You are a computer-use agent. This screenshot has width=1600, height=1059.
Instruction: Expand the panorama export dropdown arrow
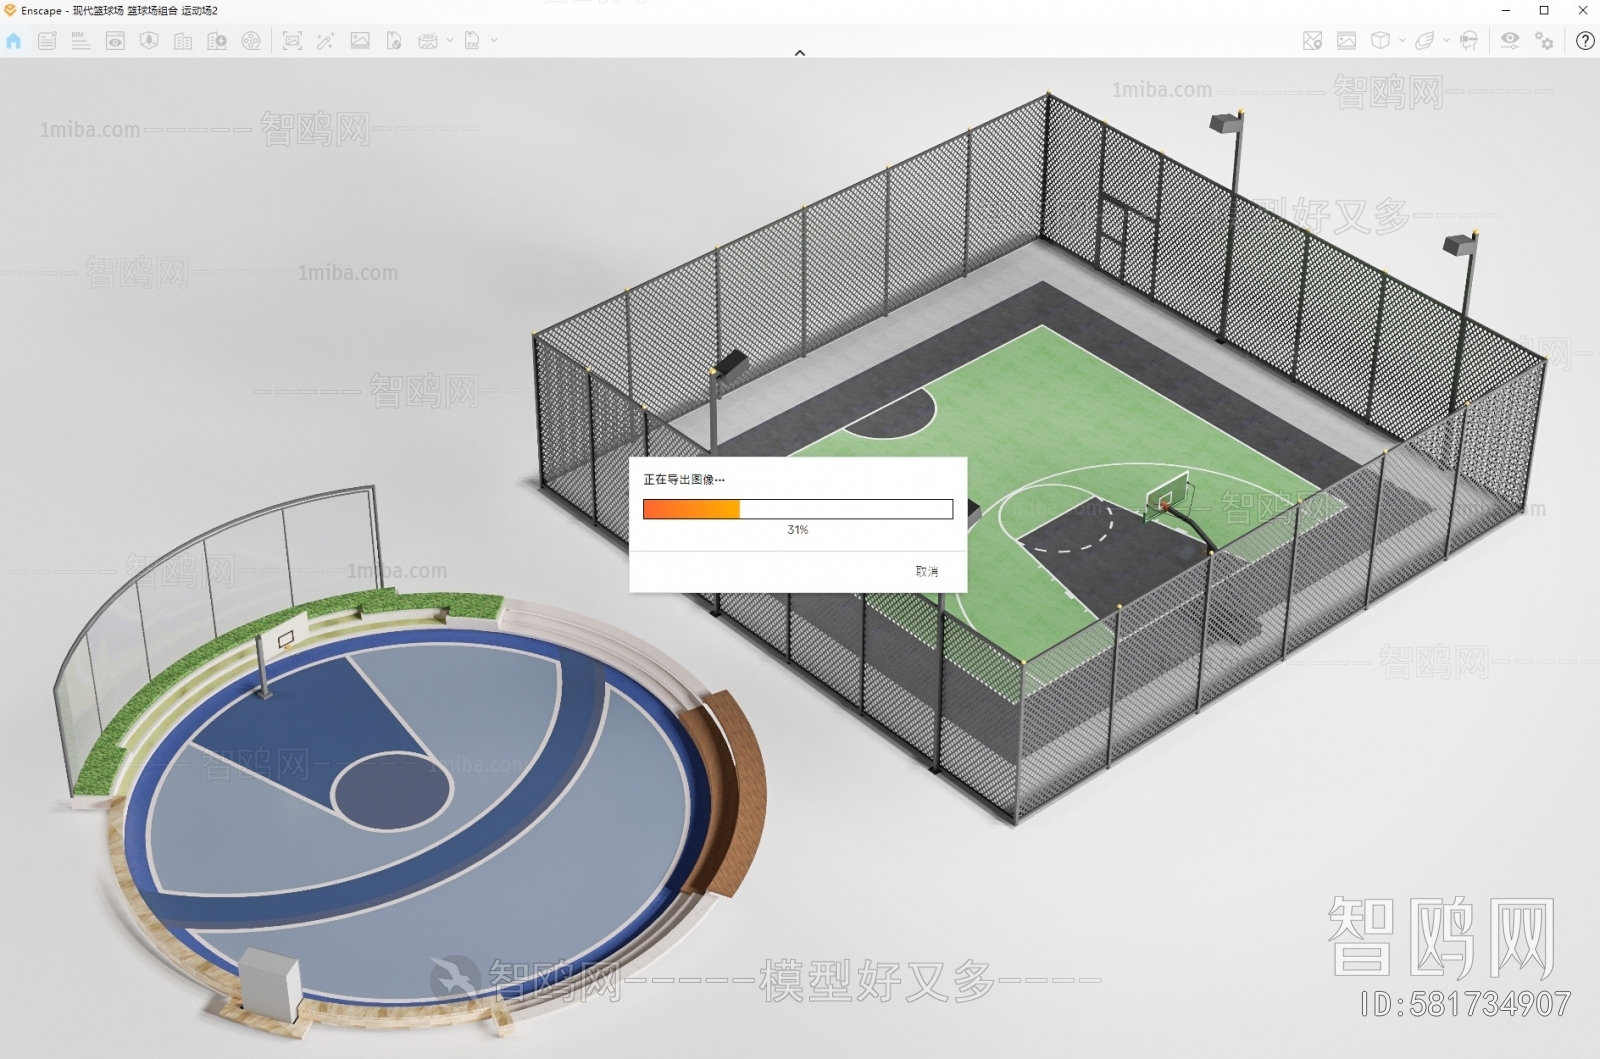451,42
